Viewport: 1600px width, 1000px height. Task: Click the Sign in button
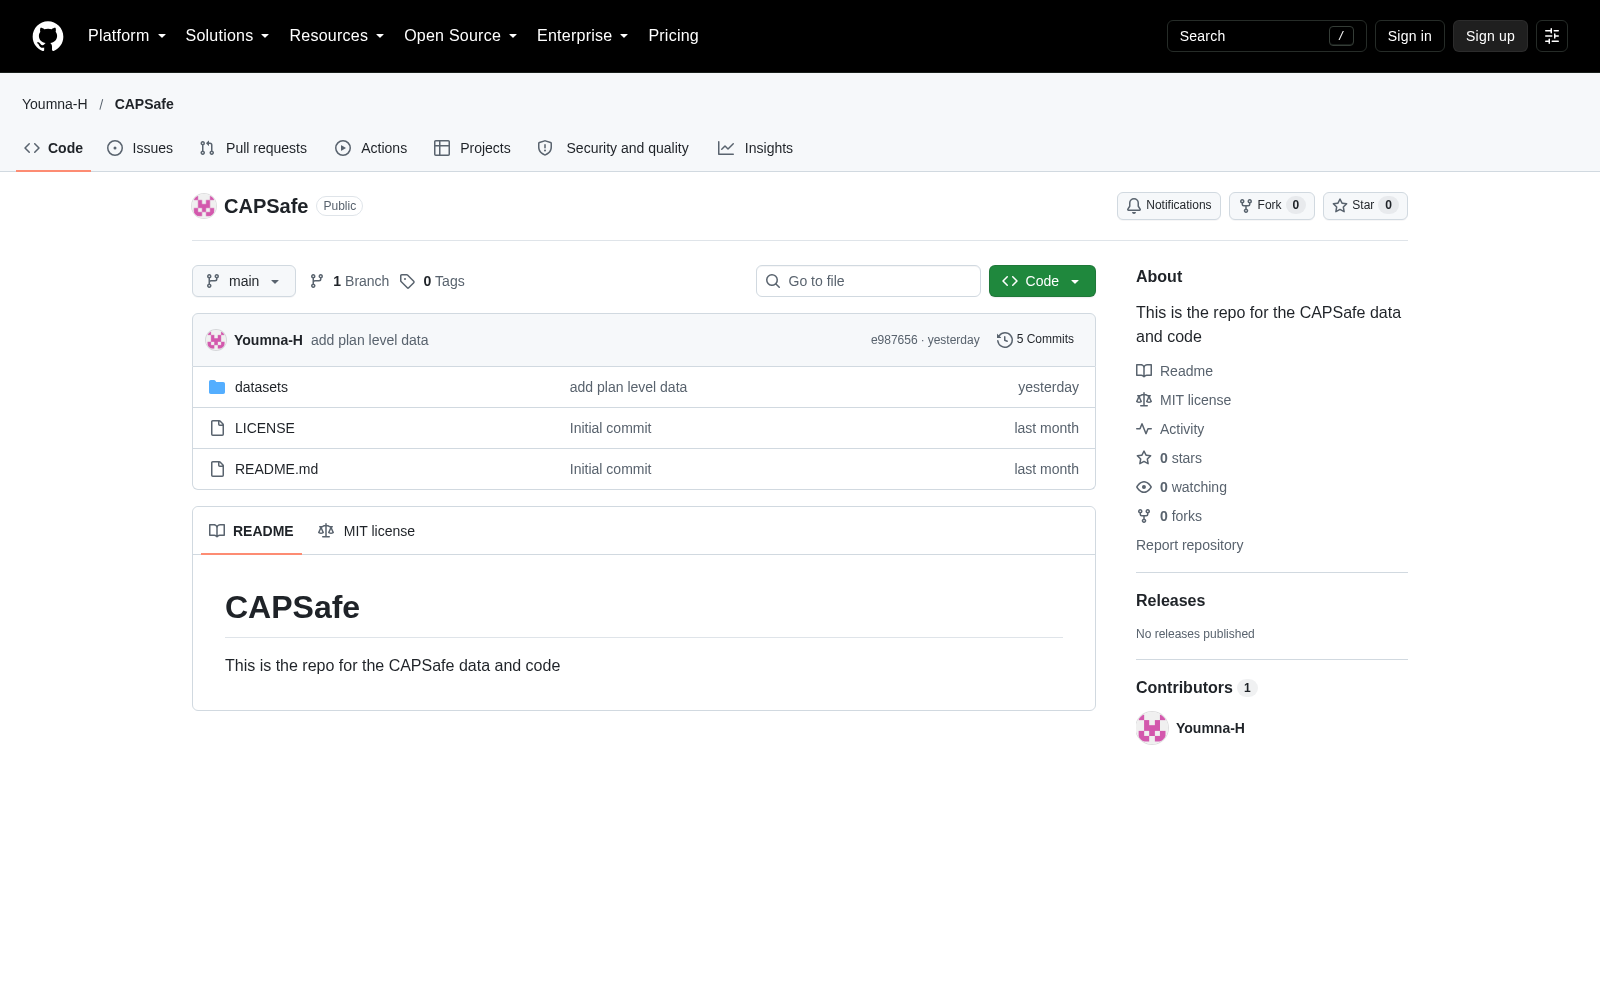(x=1409, y=36)
